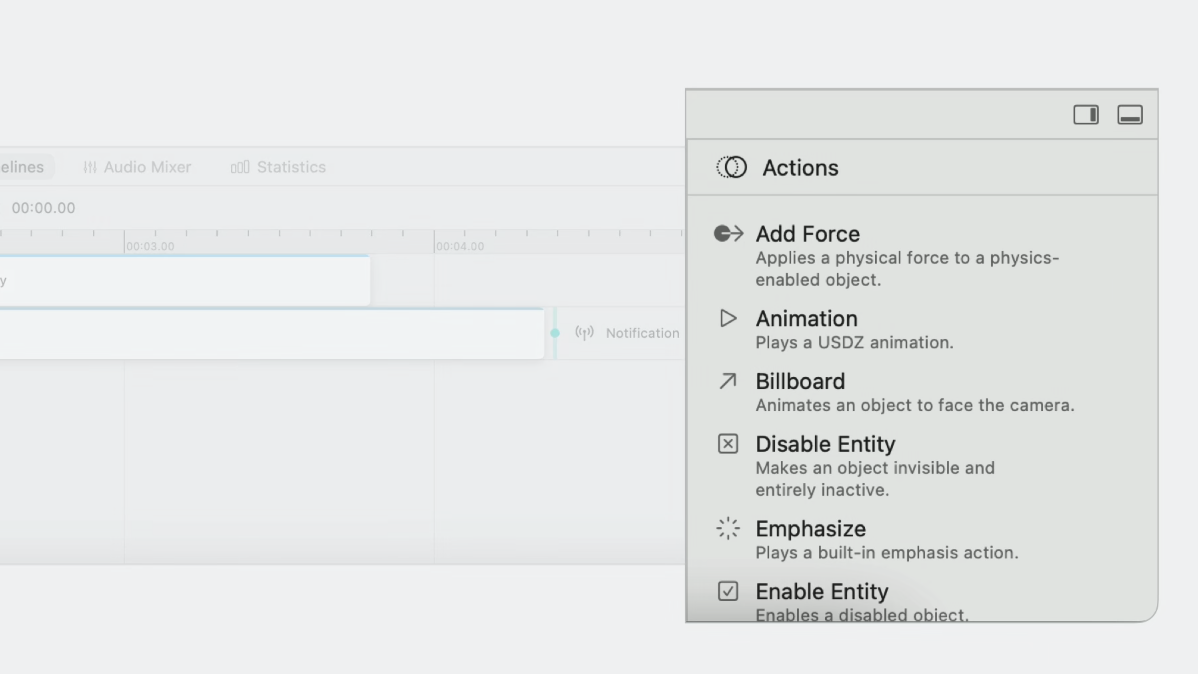Click the Disable Entity crossed-box icon

[728, 444]
